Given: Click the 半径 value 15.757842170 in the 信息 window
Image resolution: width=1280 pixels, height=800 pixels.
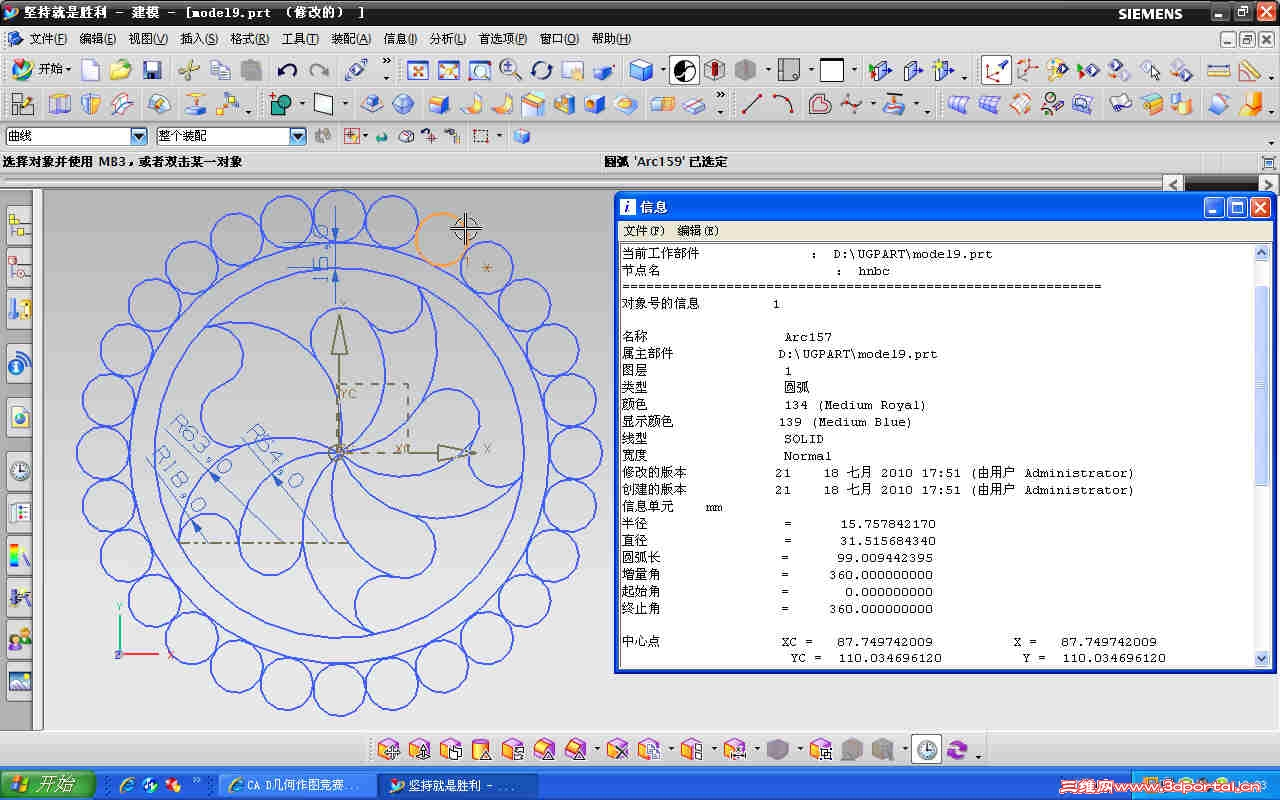Looking at the screenshot, I should [x=888, y=524].
